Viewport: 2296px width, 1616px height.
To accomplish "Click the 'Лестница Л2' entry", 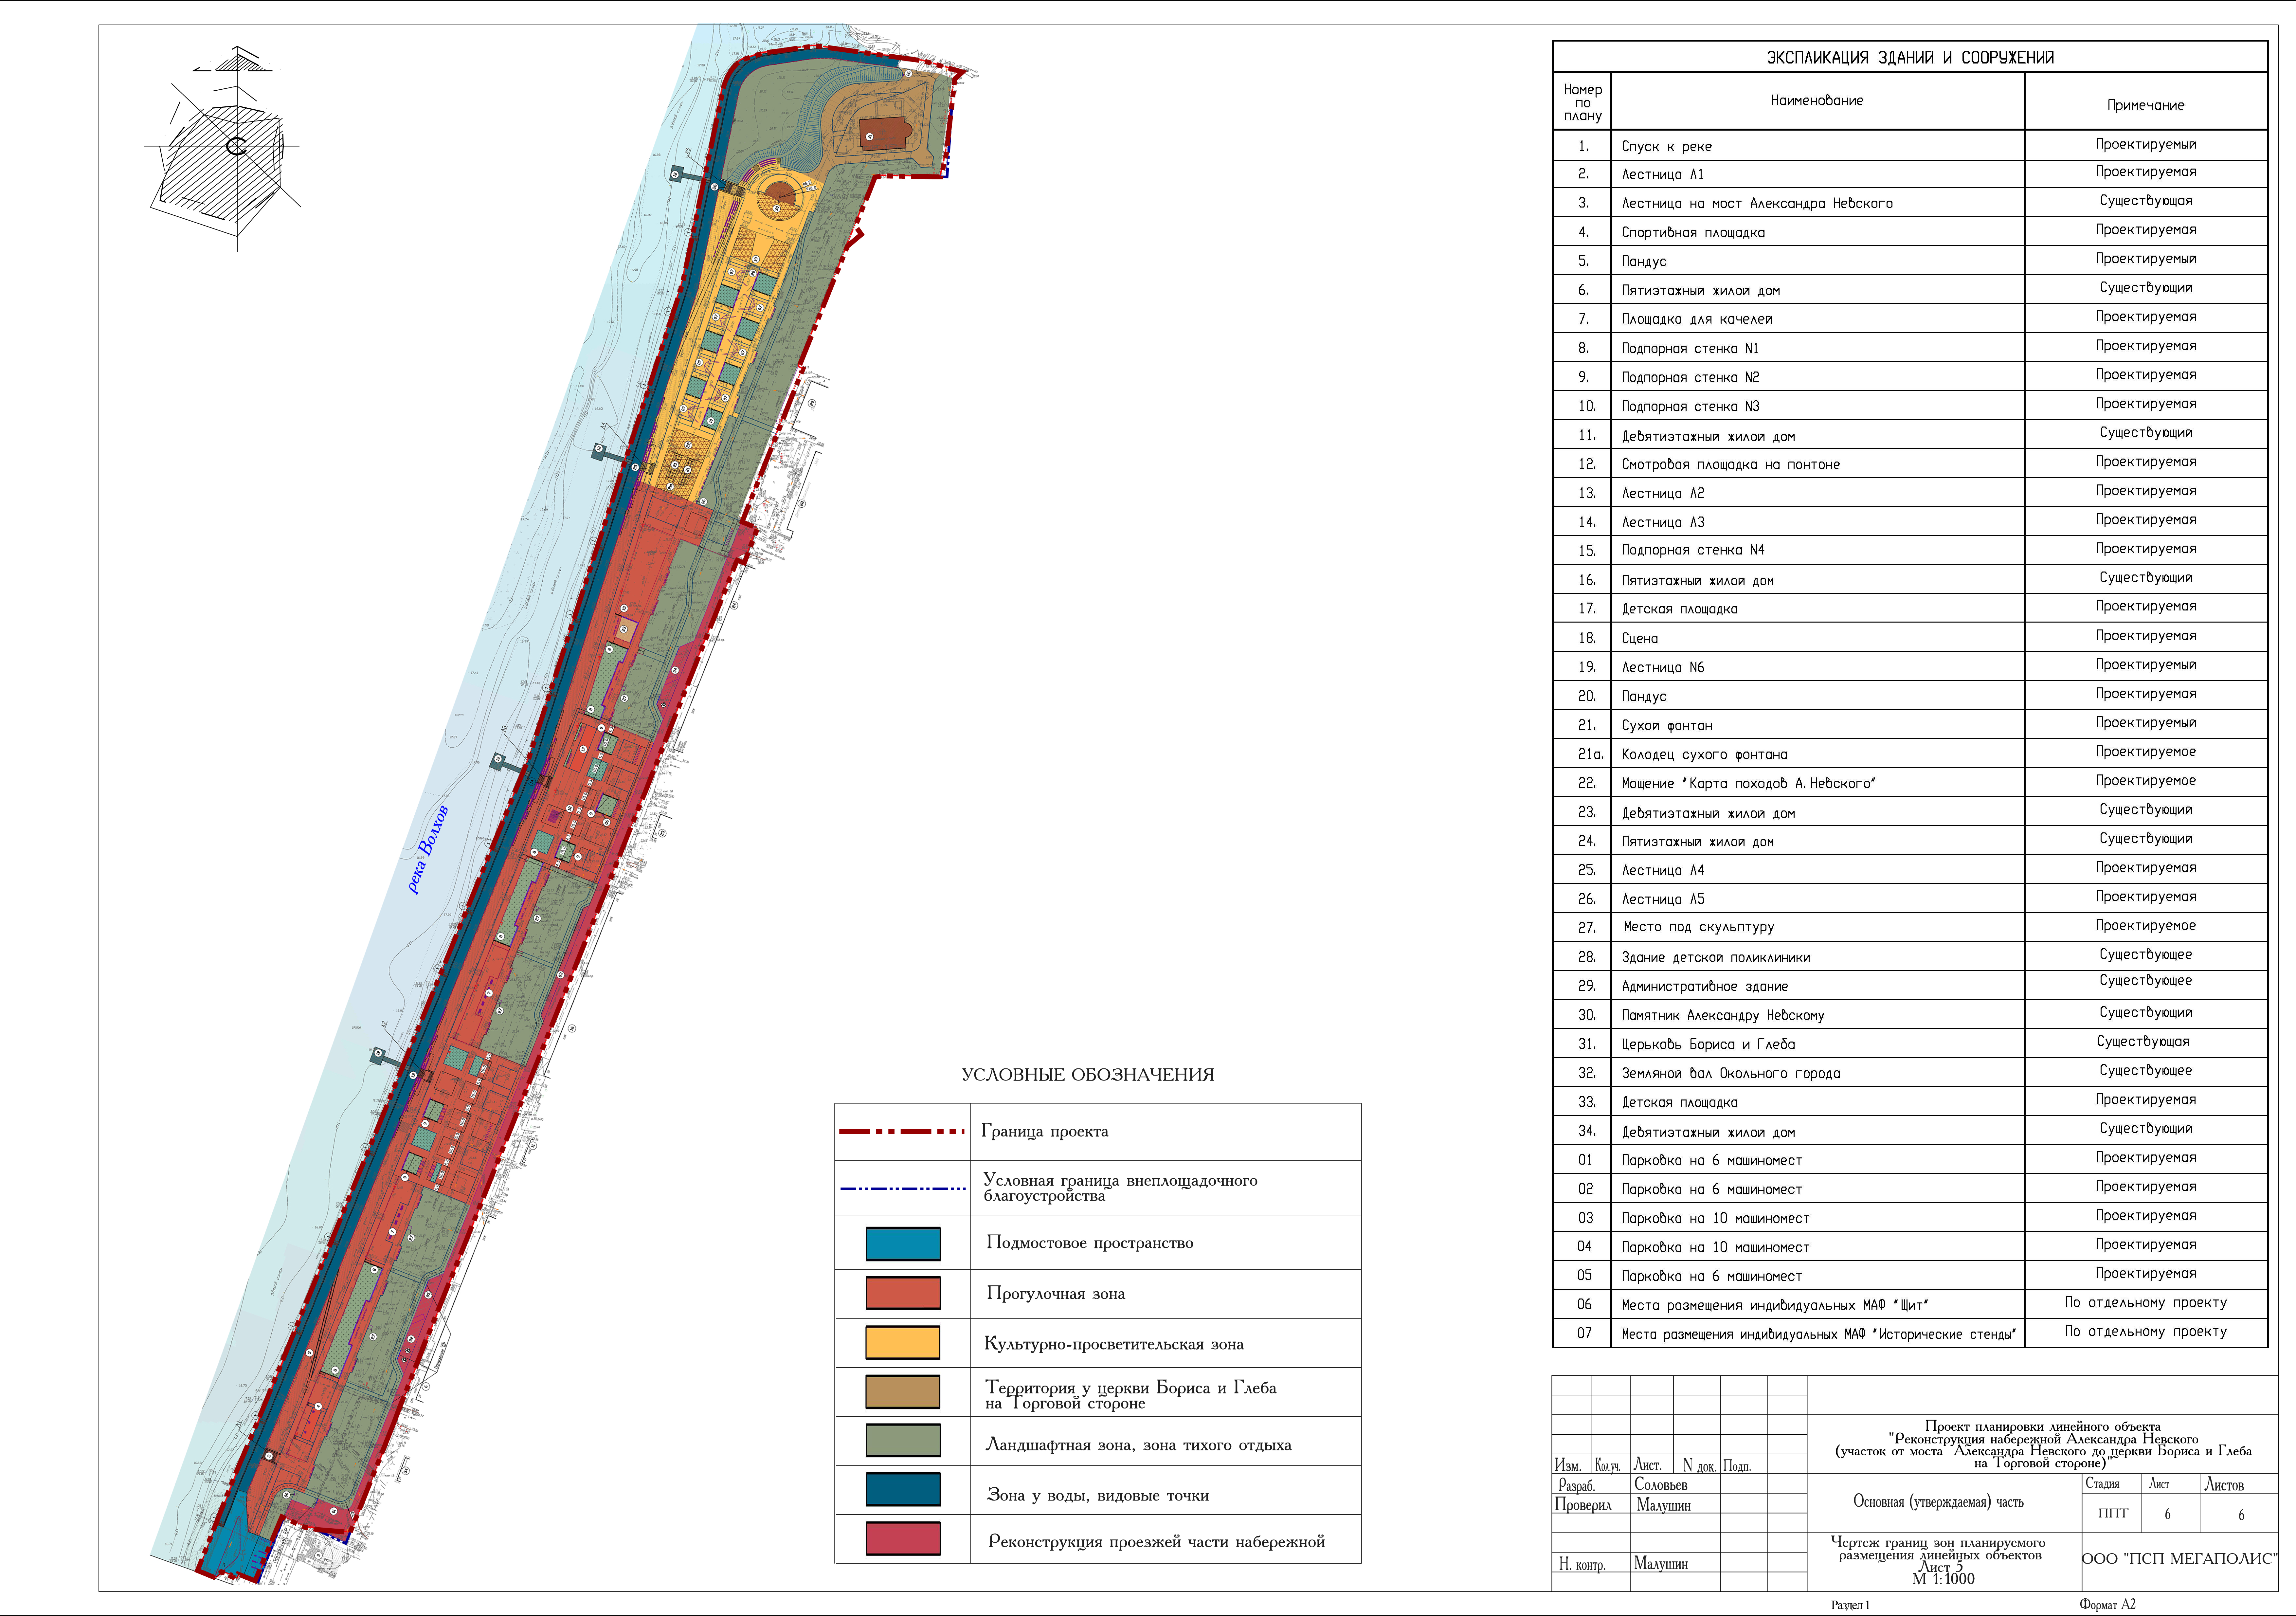I will tap(1663, 493).
